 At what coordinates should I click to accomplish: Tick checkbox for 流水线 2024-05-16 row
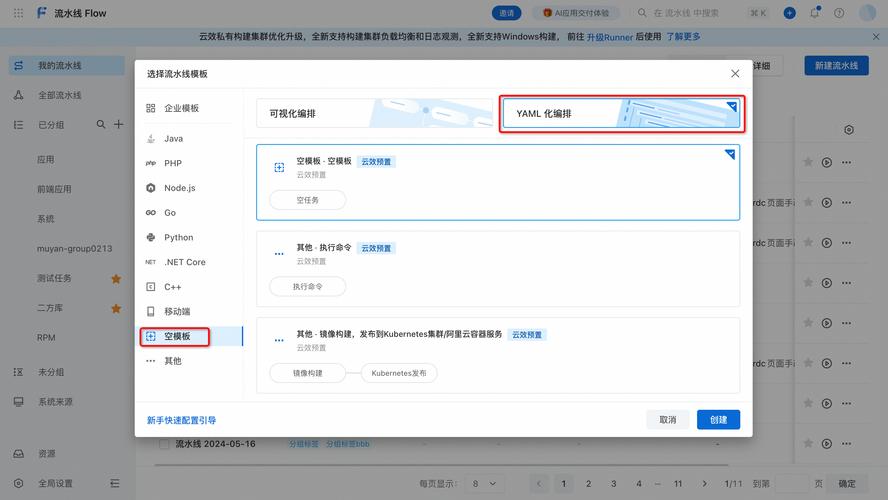[x=164, y=444]
